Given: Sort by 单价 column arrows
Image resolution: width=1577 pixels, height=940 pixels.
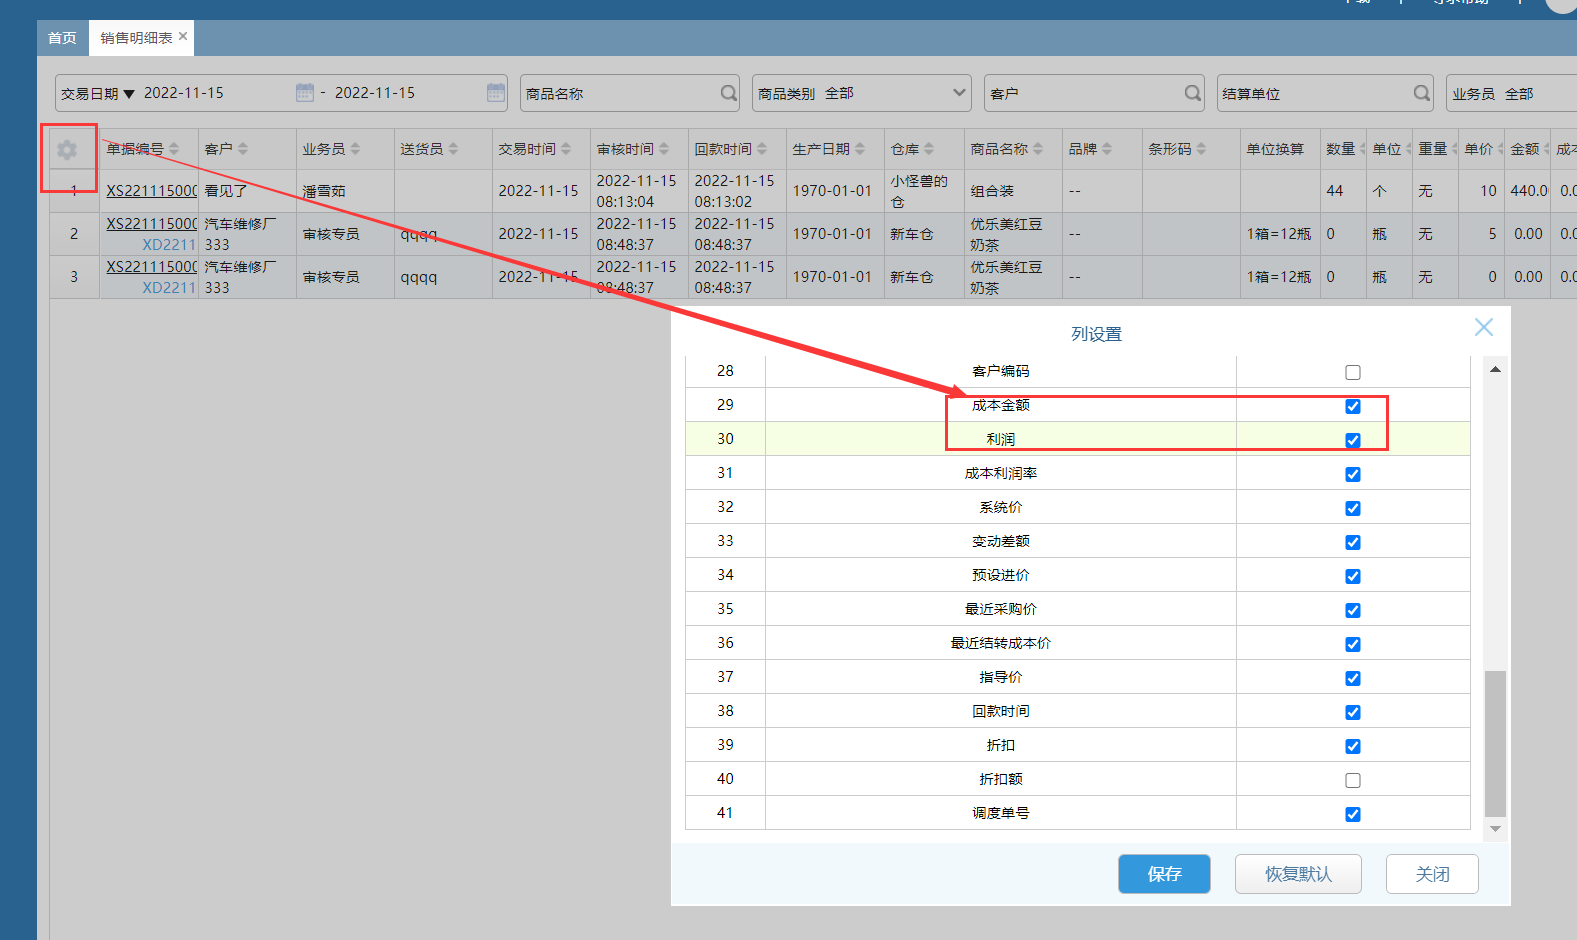Looking at the screenshot, I should pyautogui.click(x=1501, y=149).
